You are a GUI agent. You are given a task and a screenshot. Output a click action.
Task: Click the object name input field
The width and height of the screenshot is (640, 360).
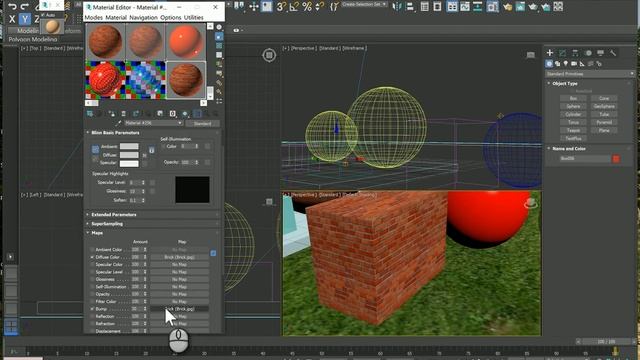tap(585, 158)
